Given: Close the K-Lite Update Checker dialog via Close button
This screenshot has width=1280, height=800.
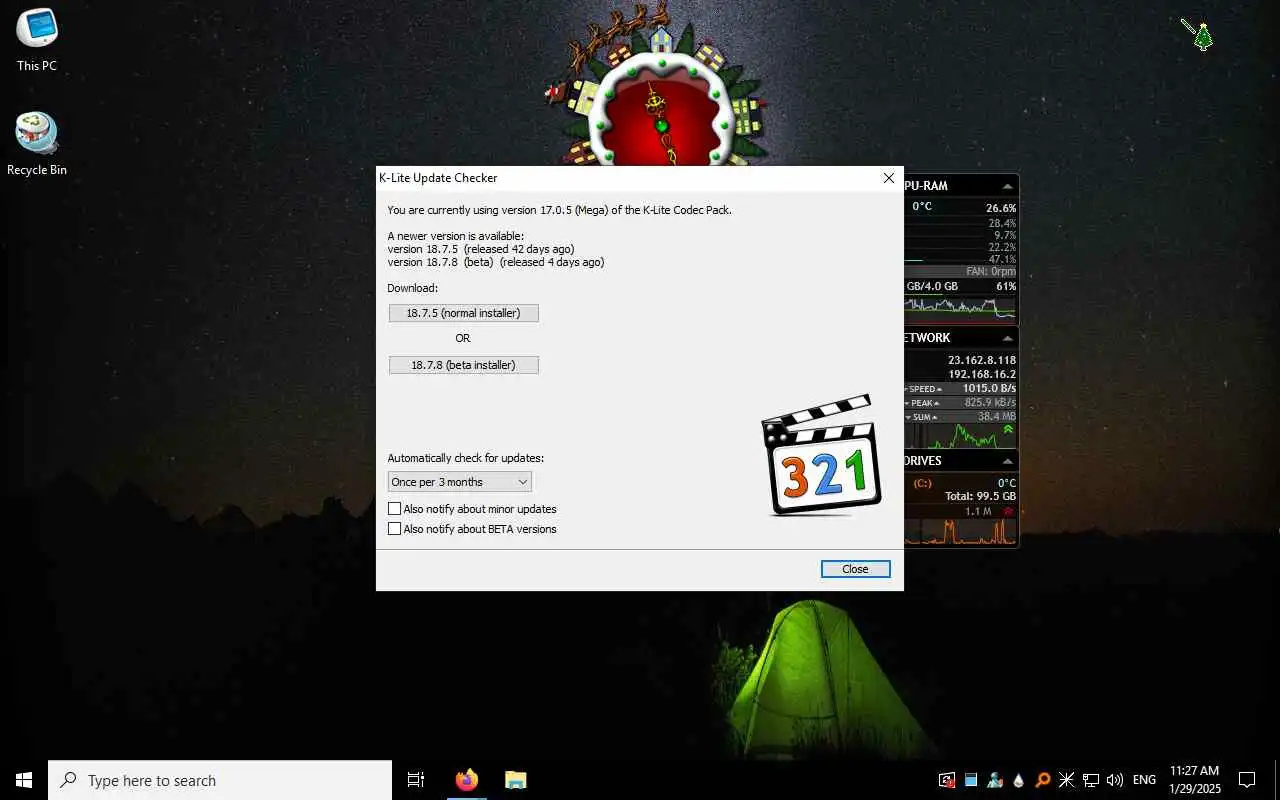Looking at the screenshot, I should pos(855,569).
